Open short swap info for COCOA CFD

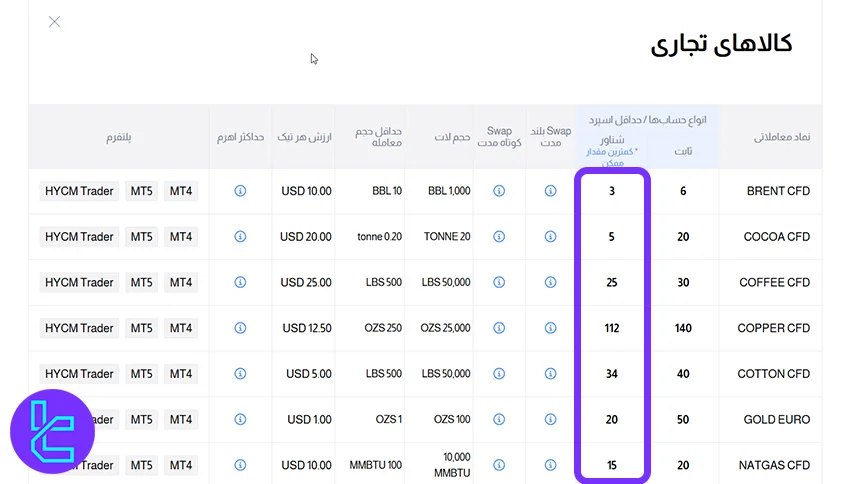coord(499,237)
